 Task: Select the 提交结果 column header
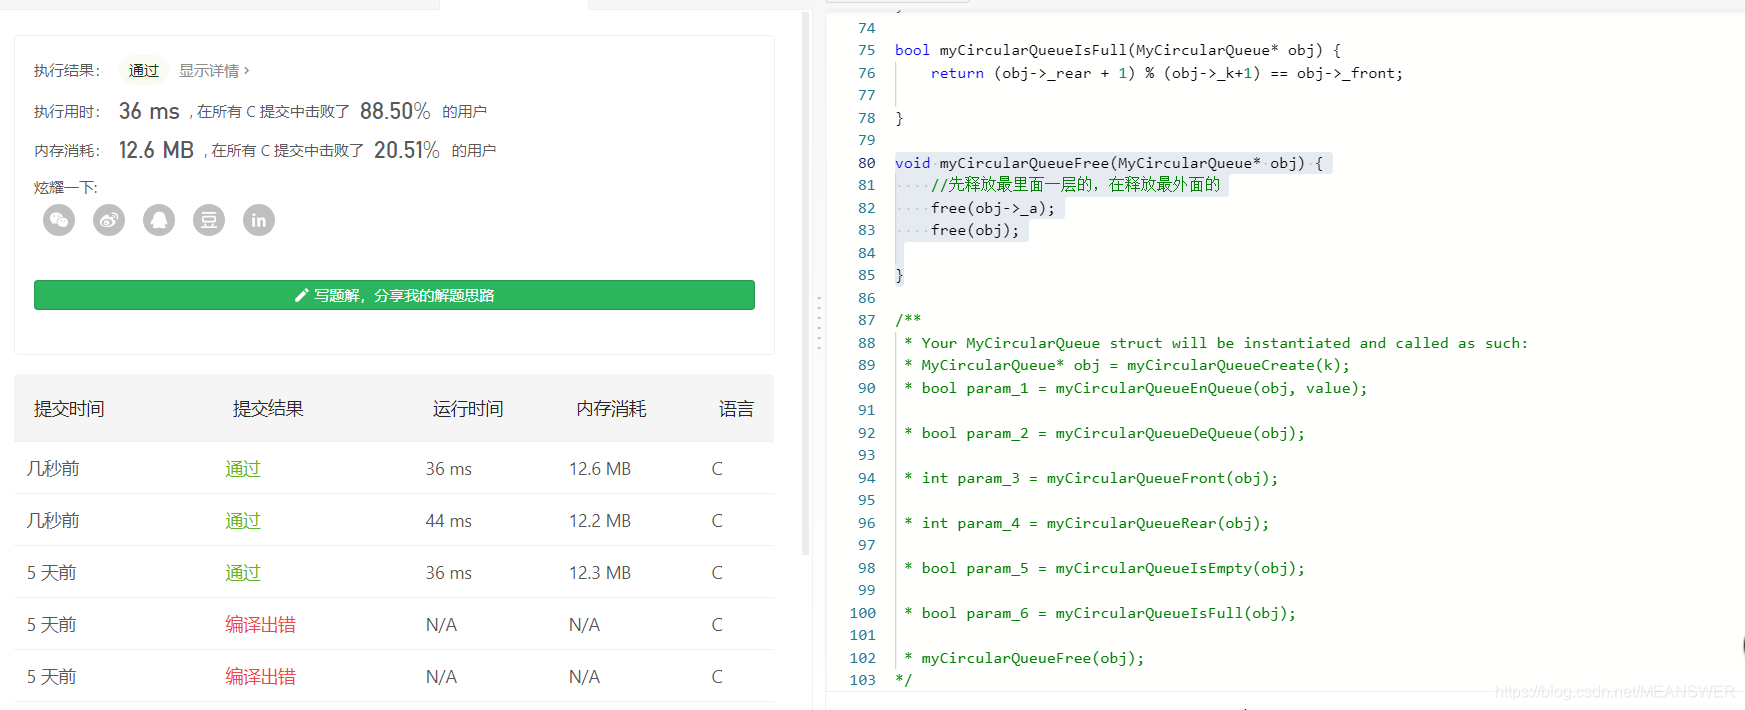click(268, 409)
